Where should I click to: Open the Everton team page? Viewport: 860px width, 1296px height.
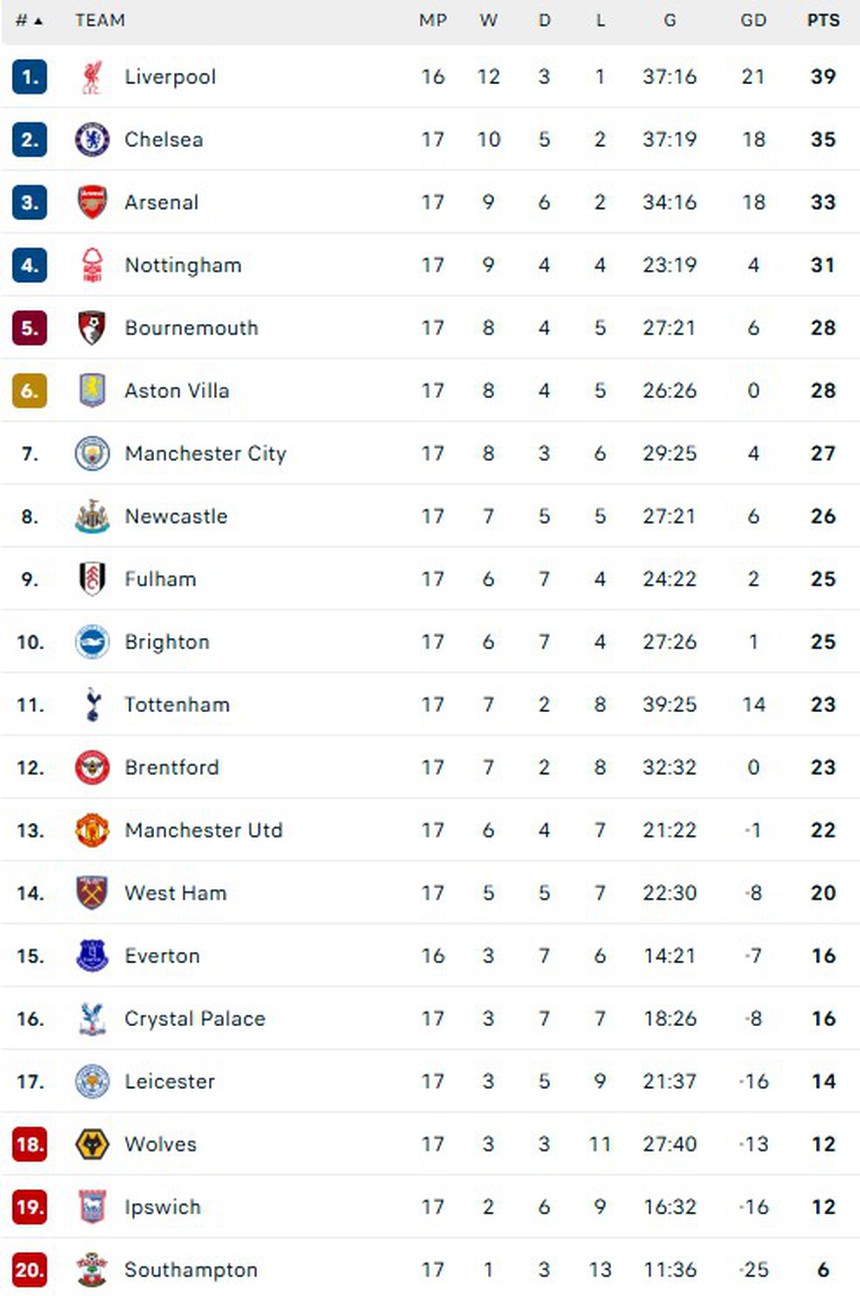(162, 956)
